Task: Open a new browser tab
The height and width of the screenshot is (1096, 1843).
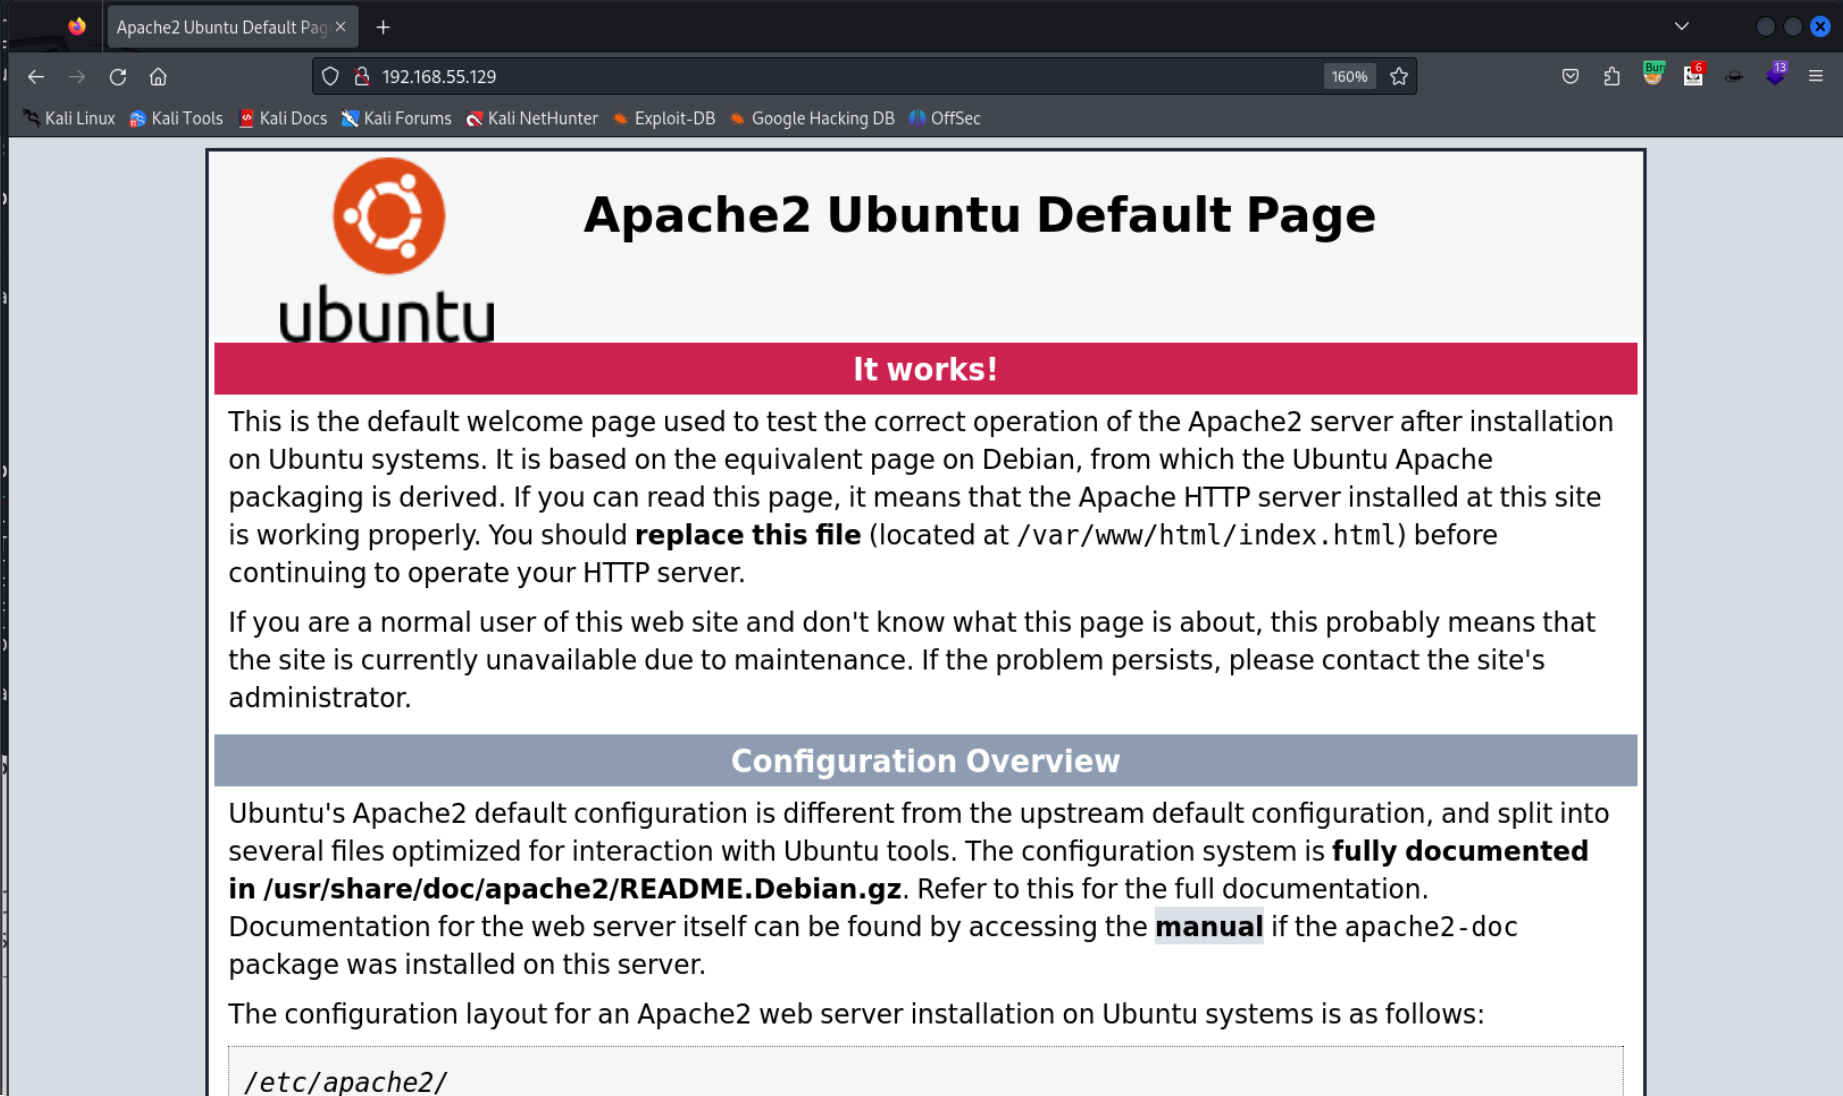Action: [x=383, y=27]
